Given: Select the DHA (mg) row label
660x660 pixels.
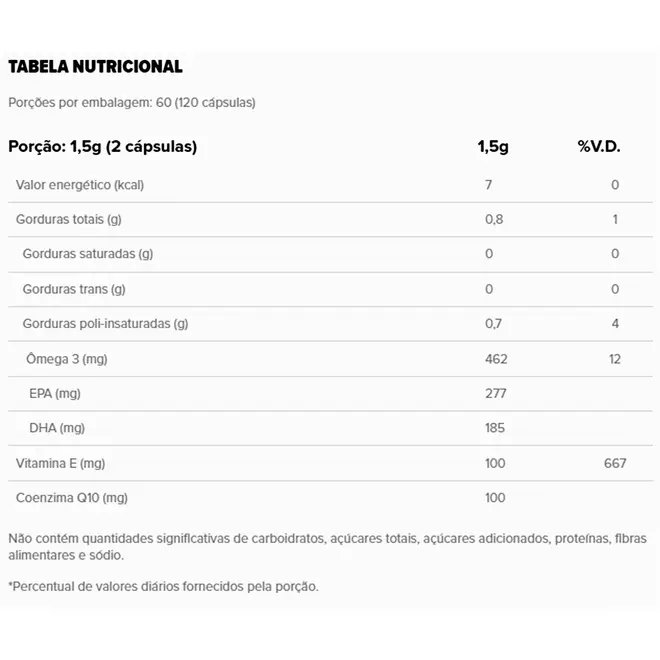Looking at the screenshot, I should 57,428.
